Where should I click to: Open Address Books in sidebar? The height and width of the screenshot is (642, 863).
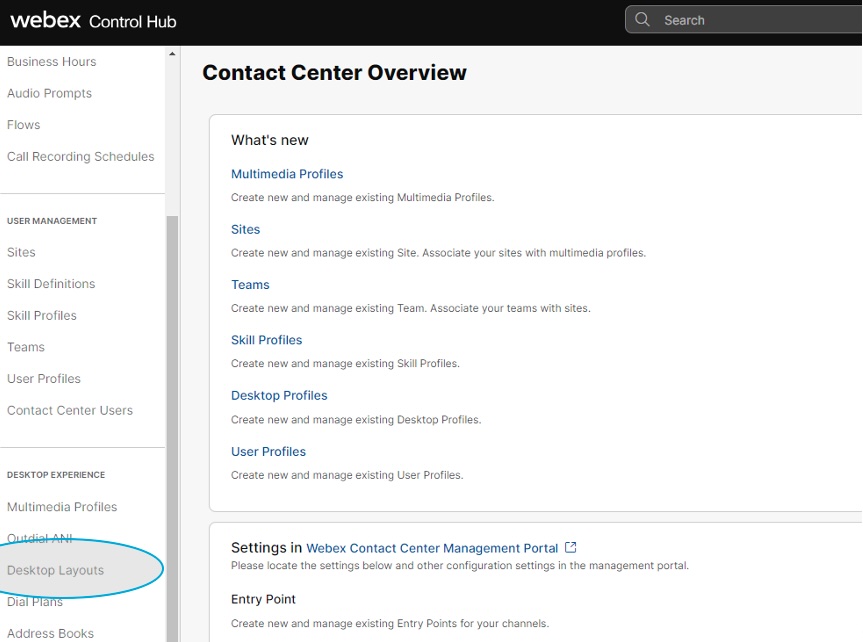(50, 633)
